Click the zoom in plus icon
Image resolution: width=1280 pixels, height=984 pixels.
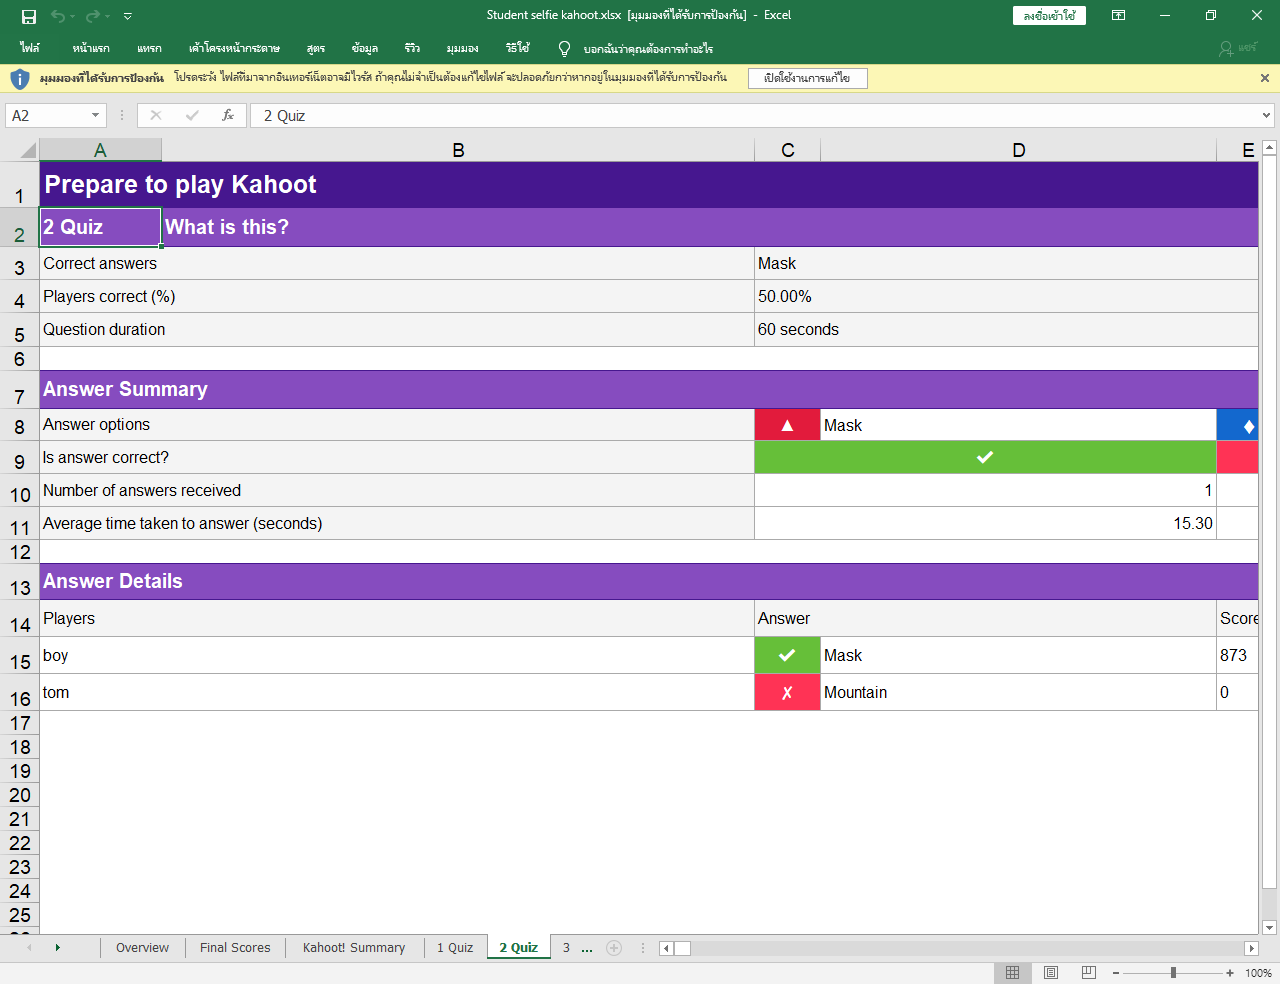tap(1230, 973)
